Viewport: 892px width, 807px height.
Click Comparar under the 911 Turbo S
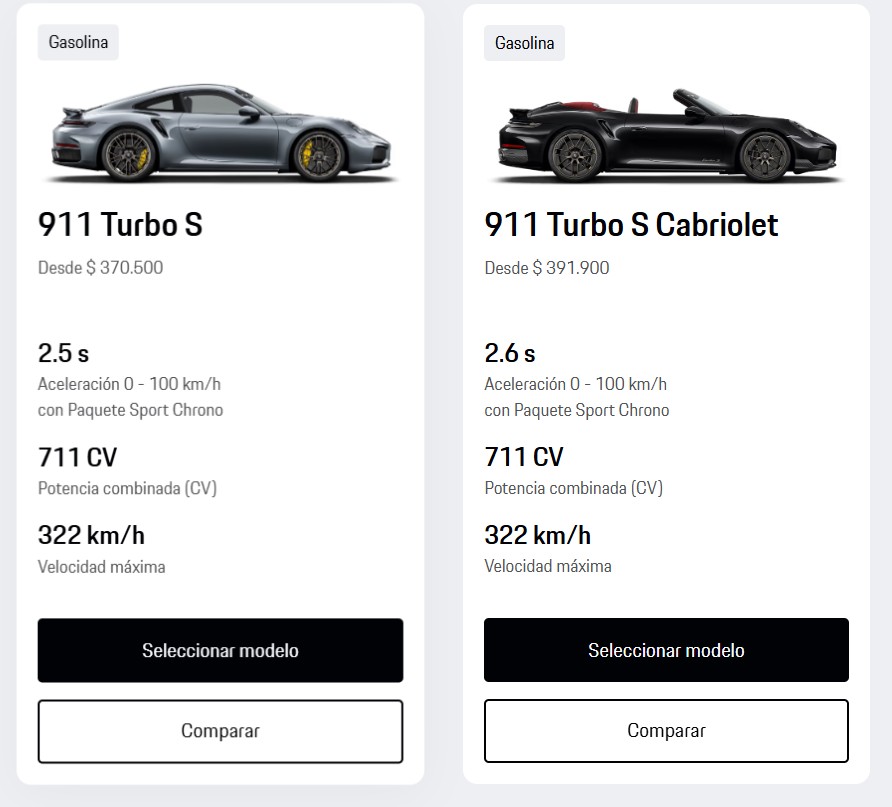pos(220,731)
